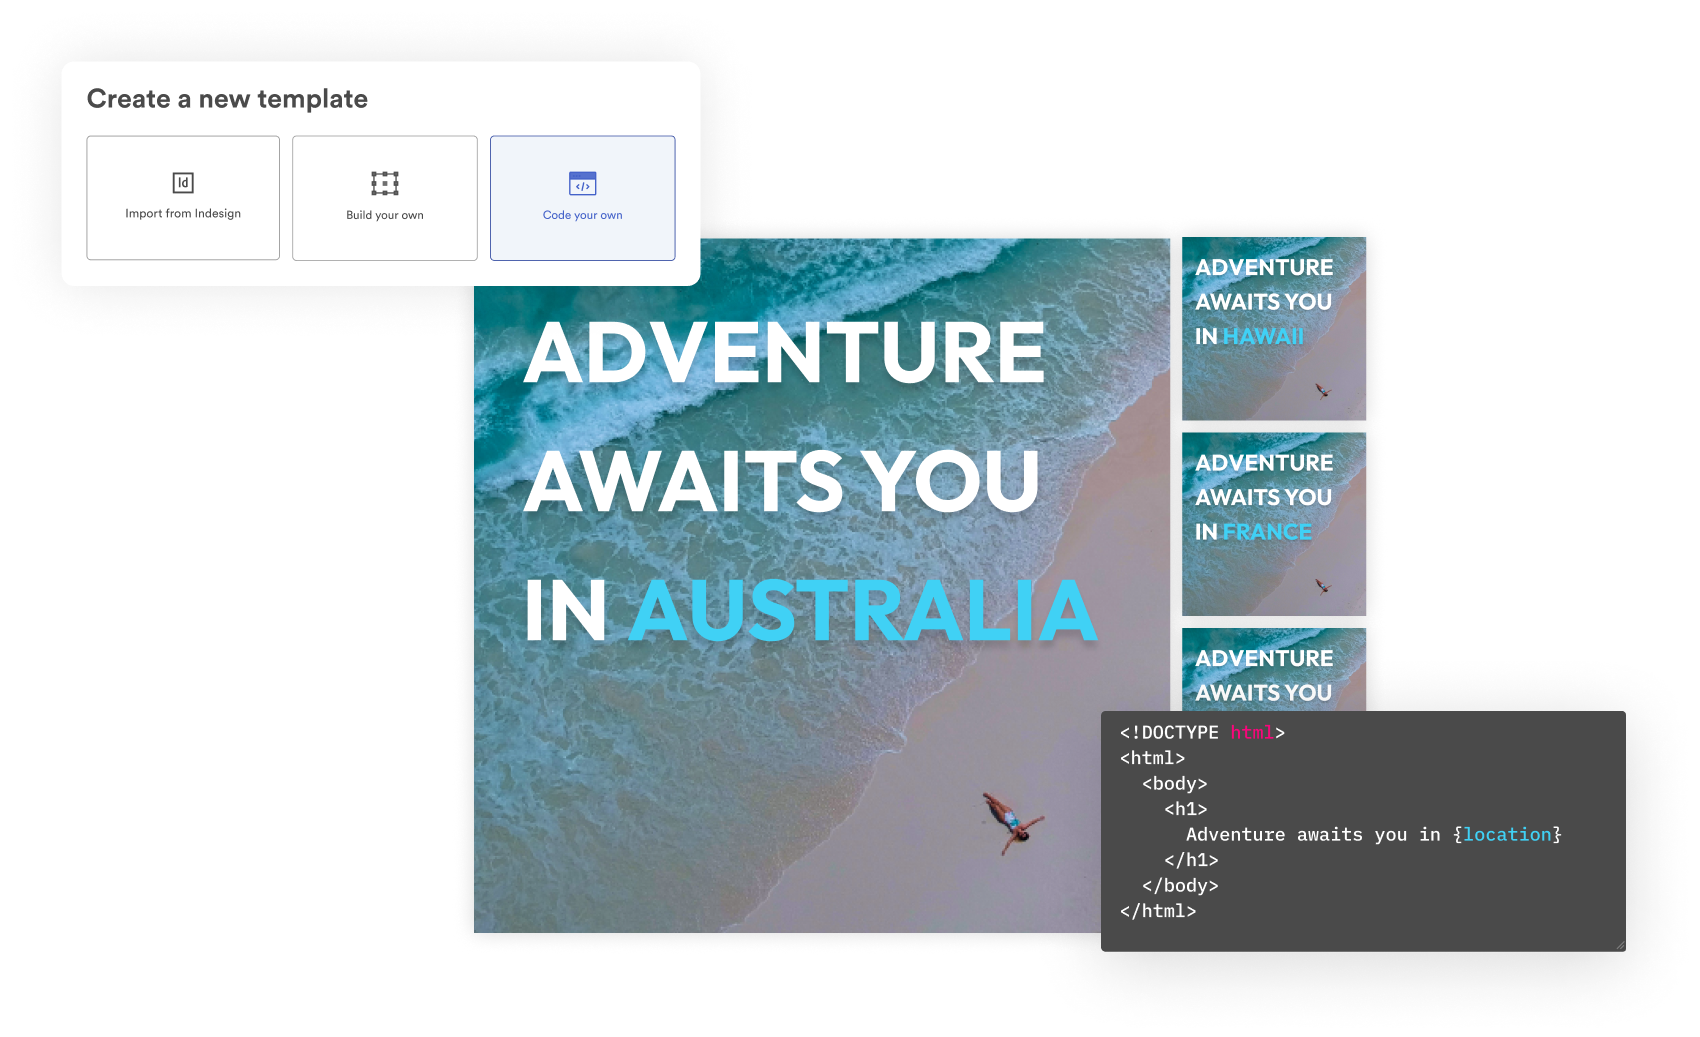Click the {location} variable in the code
Image resolution: width=1700 pixels, height=1037 pixels.
[1507, 835]
